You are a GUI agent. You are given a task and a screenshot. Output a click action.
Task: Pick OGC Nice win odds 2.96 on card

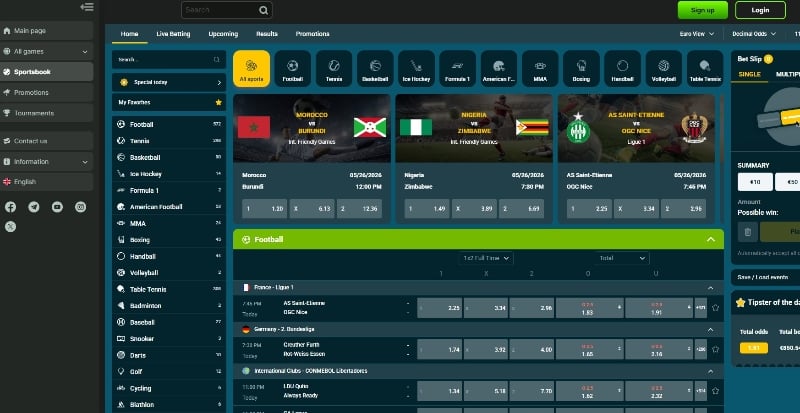683,209
